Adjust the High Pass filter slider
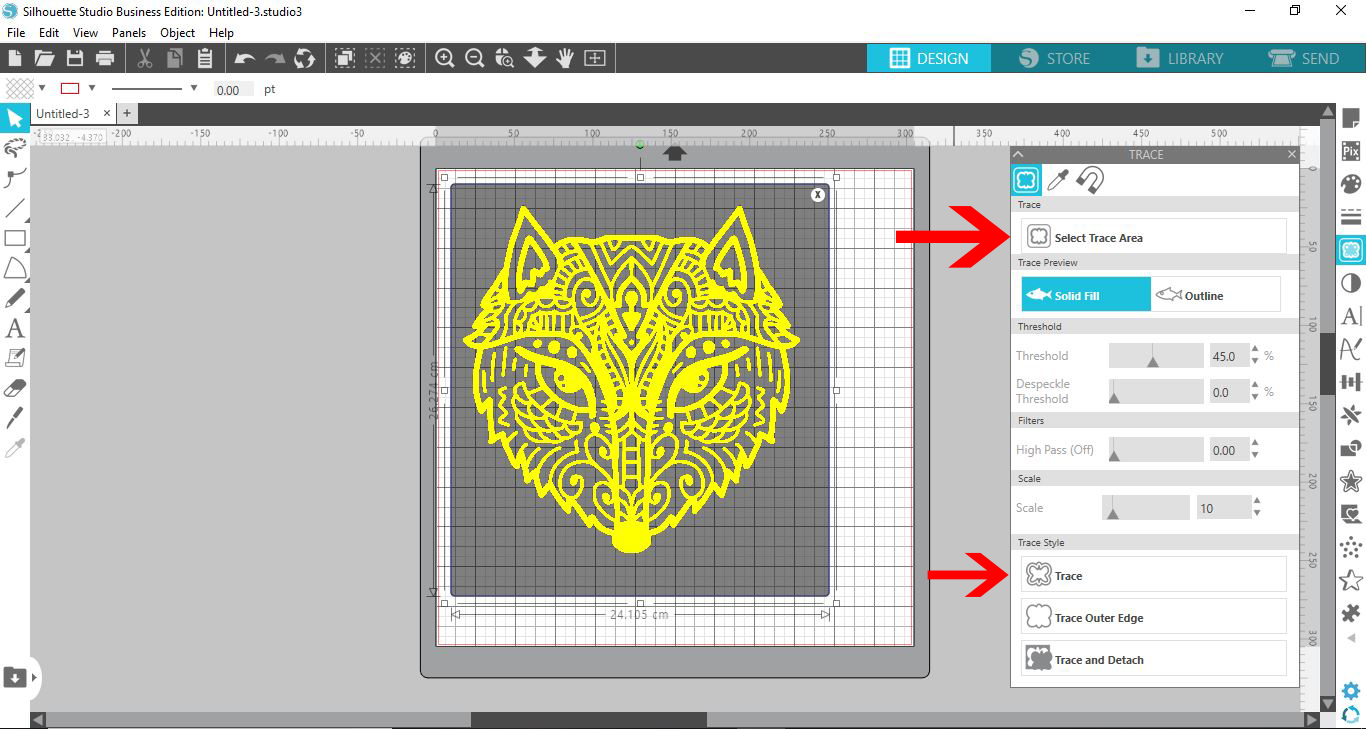The height and width of the screenshot is (729, 1366). 1156,450
